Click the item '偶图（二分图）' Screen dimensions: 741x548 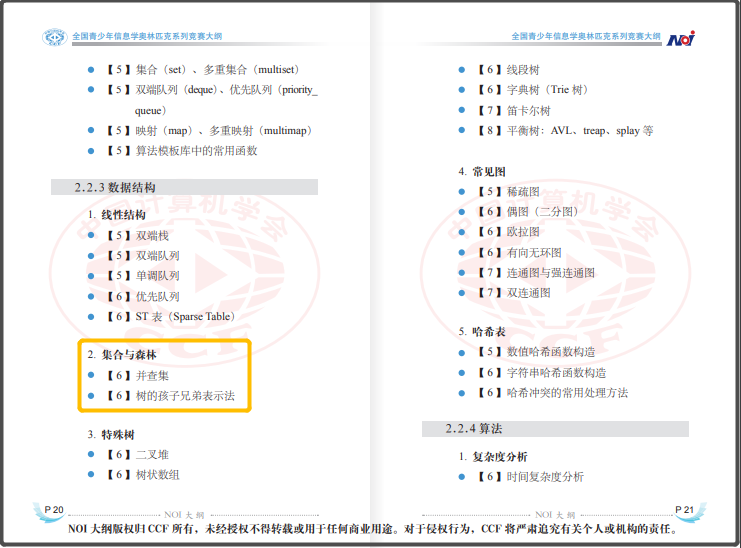point(543,212)
